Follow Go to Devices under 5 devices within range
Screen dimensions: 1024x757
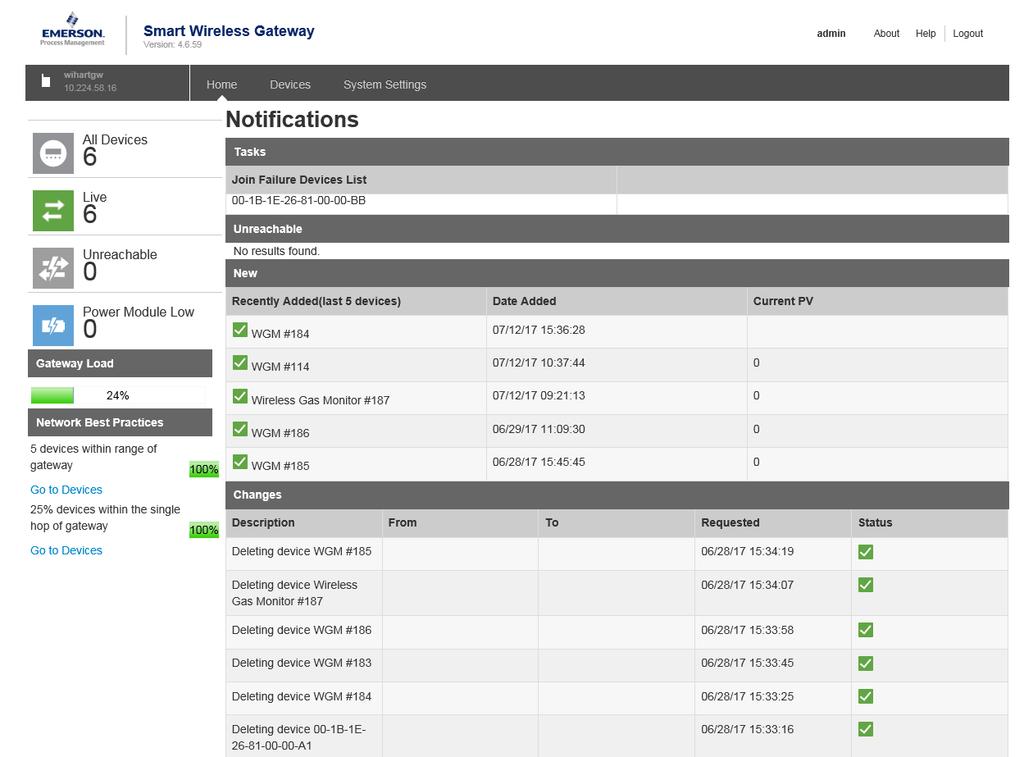[x=66, y=490]
